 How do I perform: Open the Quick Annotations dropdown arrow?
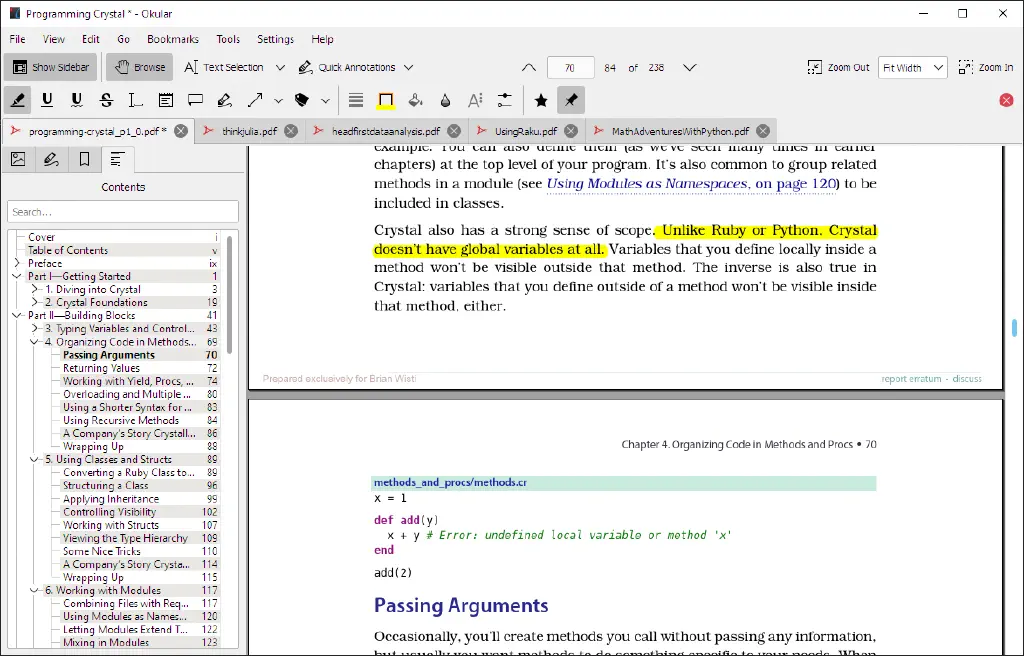click(x=408, y=67)
